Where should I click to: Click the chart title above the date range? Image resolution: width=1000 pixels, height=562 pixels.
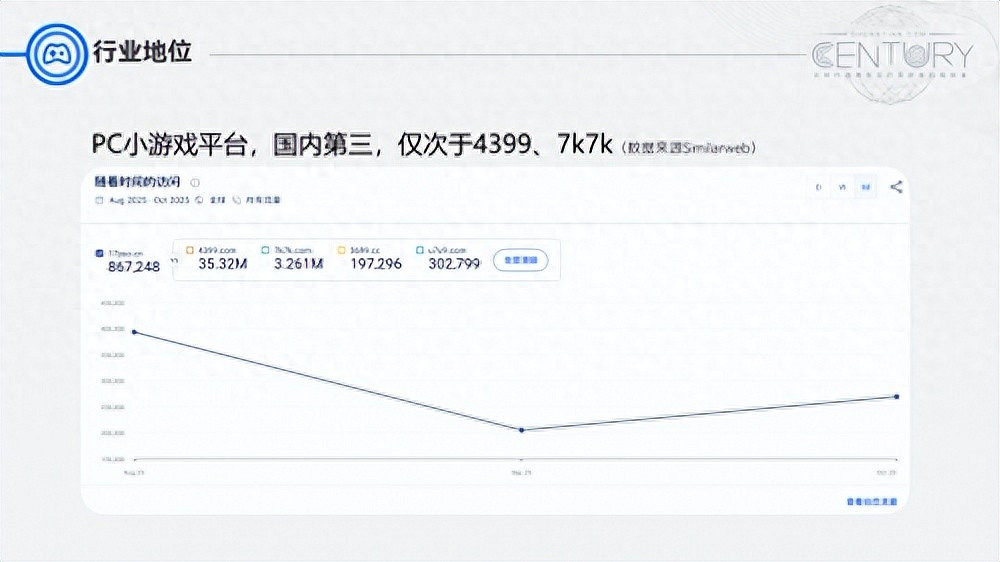coord(138,182)
